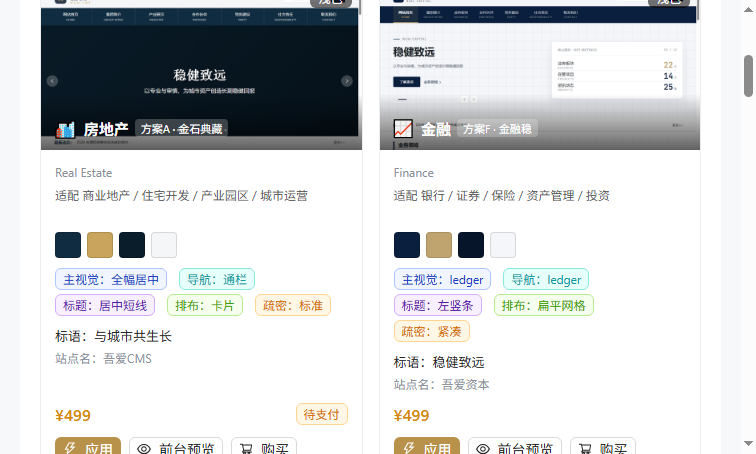Screen dimensions: 756x454
Task: Click the 方案F·金融稳 badge
Action: [x=497, y=129]
